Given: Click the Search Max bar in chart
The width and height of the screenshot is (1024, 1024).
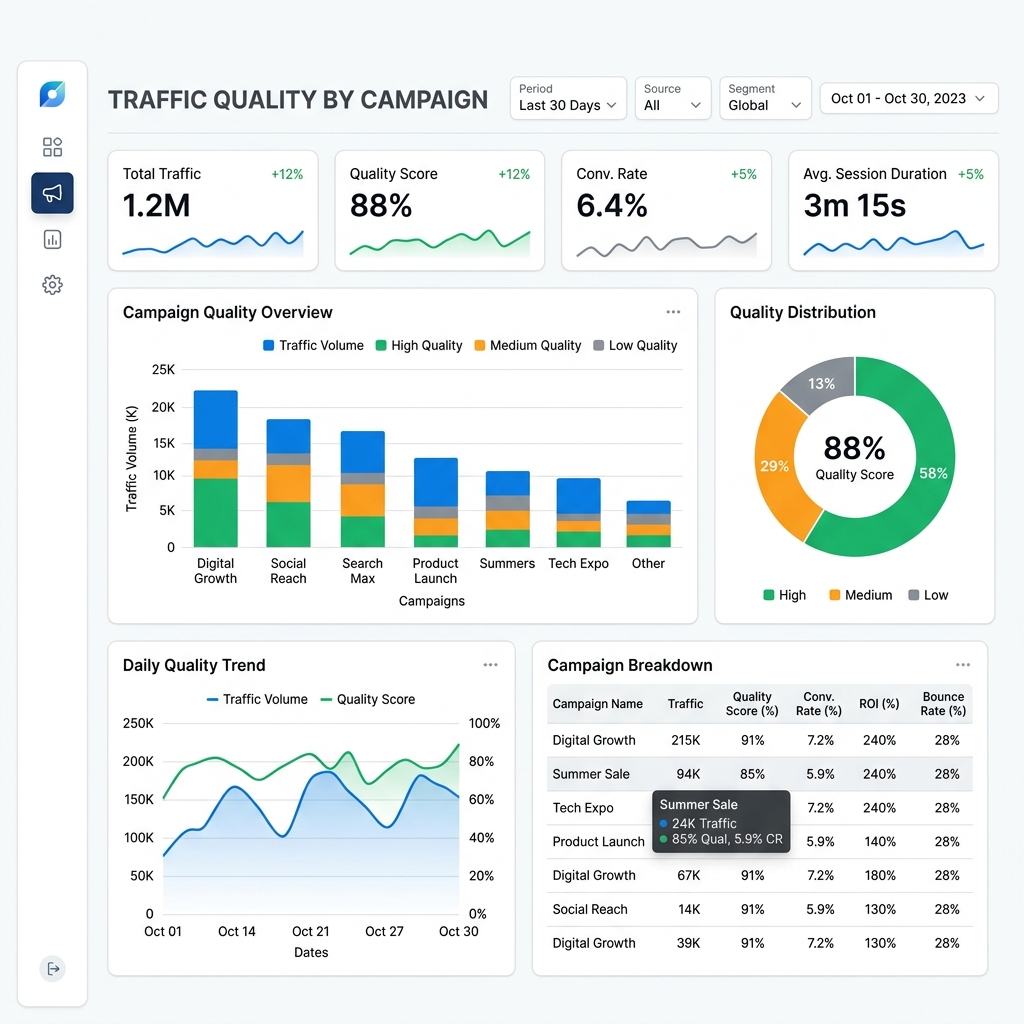Looking at the screenshot, I should point(362,489).
